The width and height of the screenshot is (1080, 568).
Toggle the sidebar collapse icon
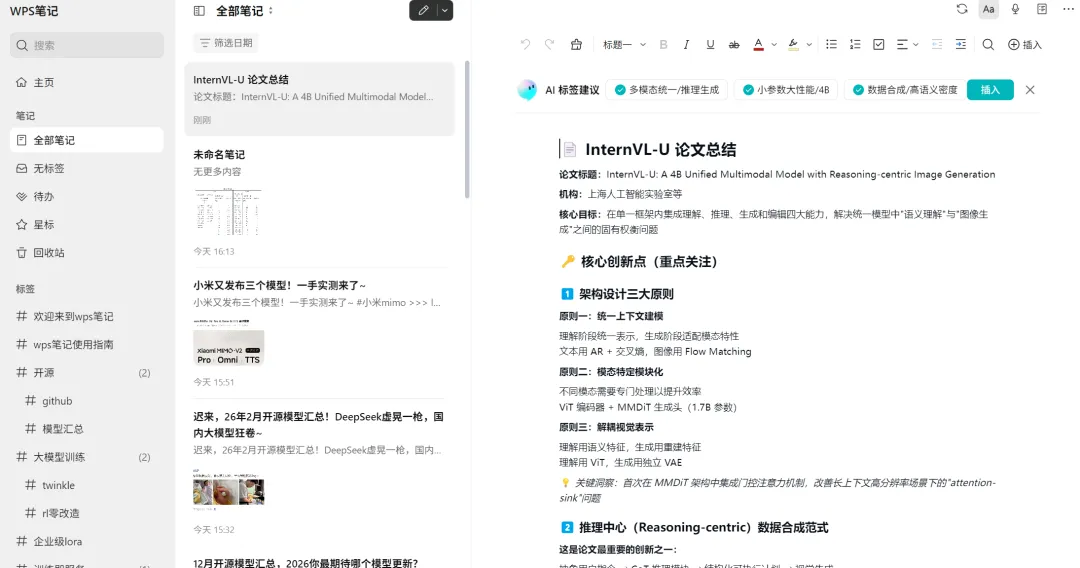tap(199, 10)
